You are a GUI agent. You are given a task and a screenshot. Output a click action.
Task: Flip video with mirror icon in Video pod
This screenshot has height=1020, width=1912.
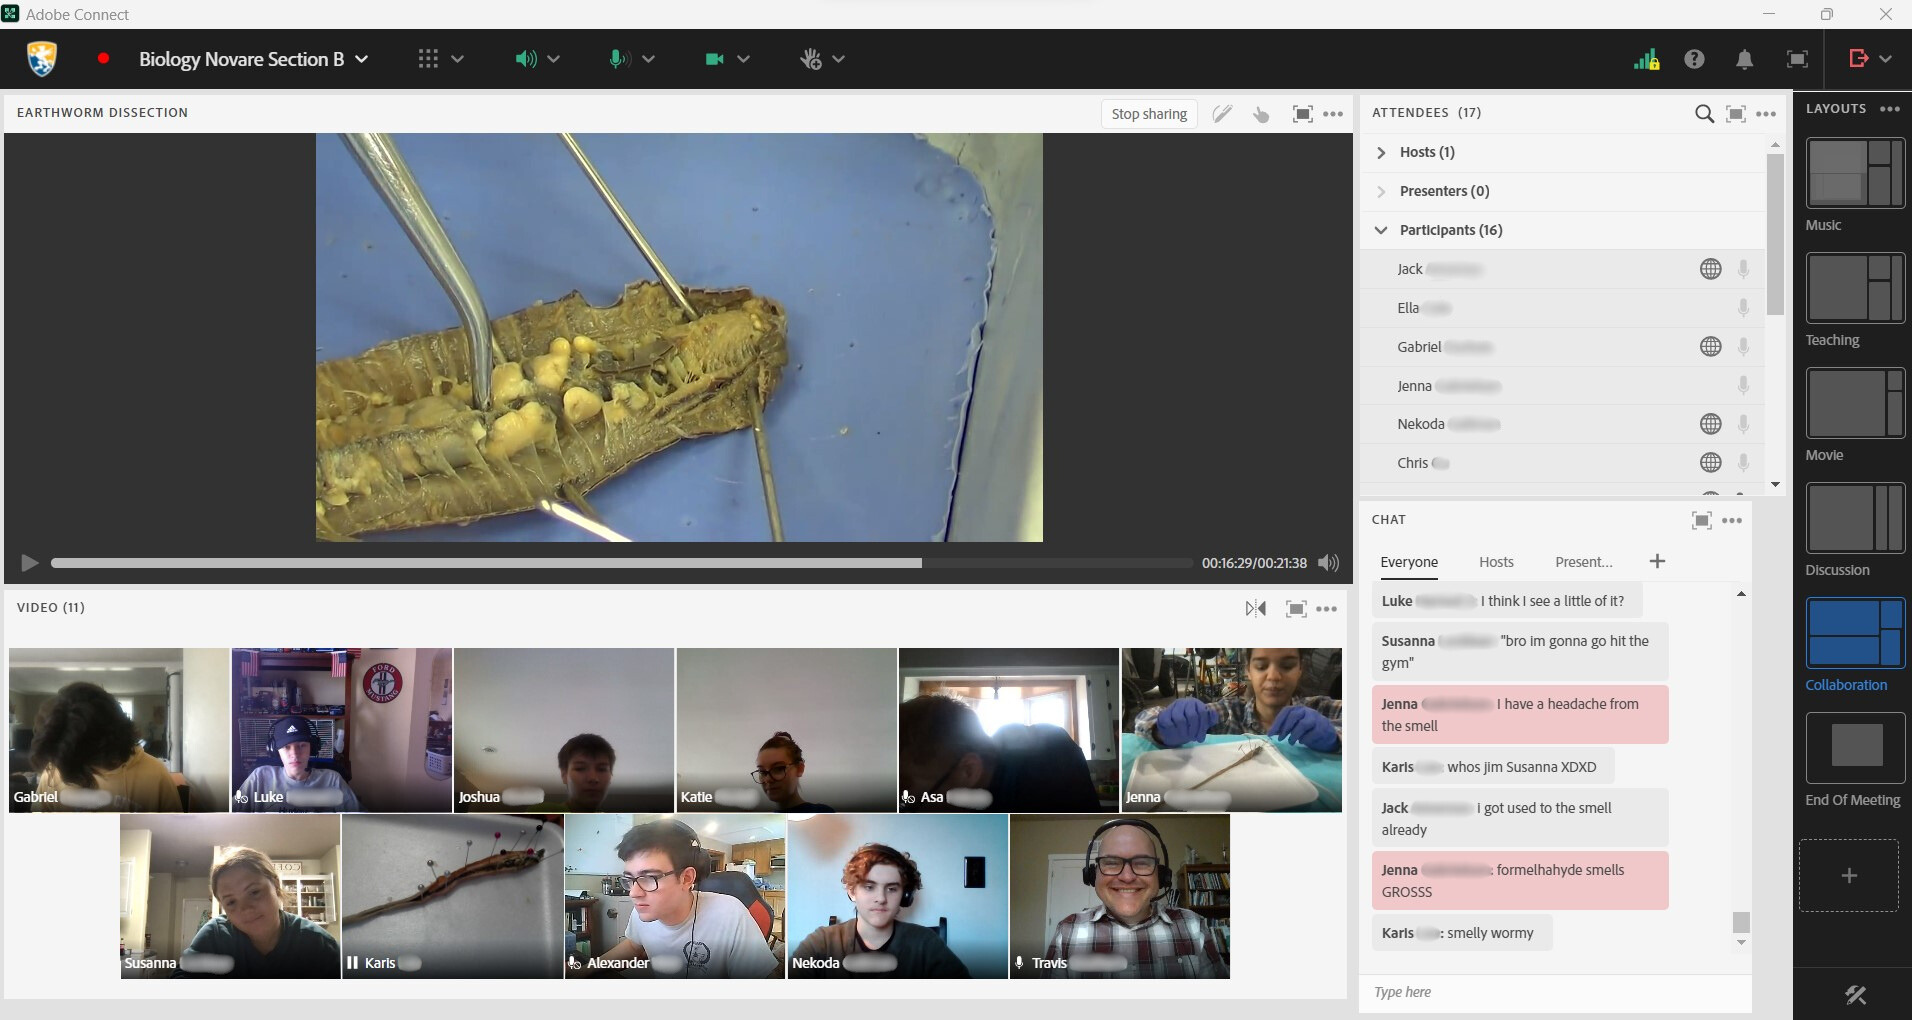coord(1256,608)
